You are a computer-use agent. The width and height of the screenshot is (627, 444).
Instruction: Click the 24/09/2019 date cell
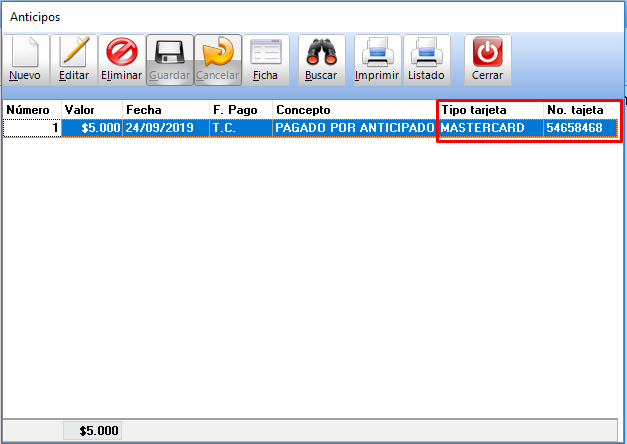click(164, 128)
